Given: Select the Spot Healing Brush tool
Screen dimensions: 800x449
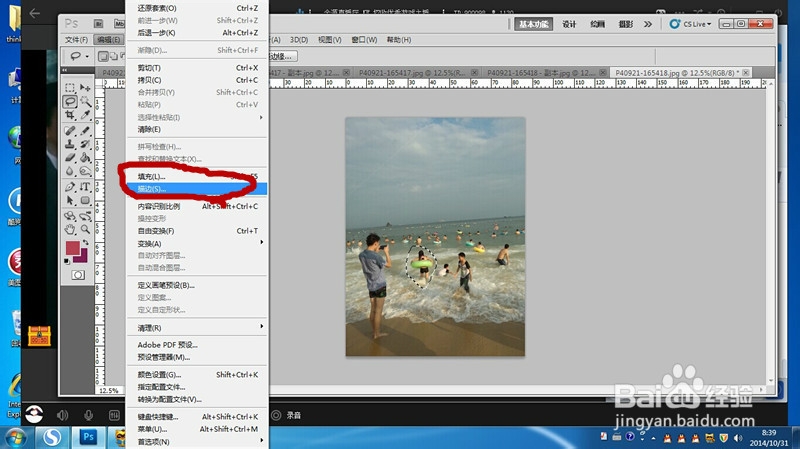Looking at the screenshot, I should 70,131.
